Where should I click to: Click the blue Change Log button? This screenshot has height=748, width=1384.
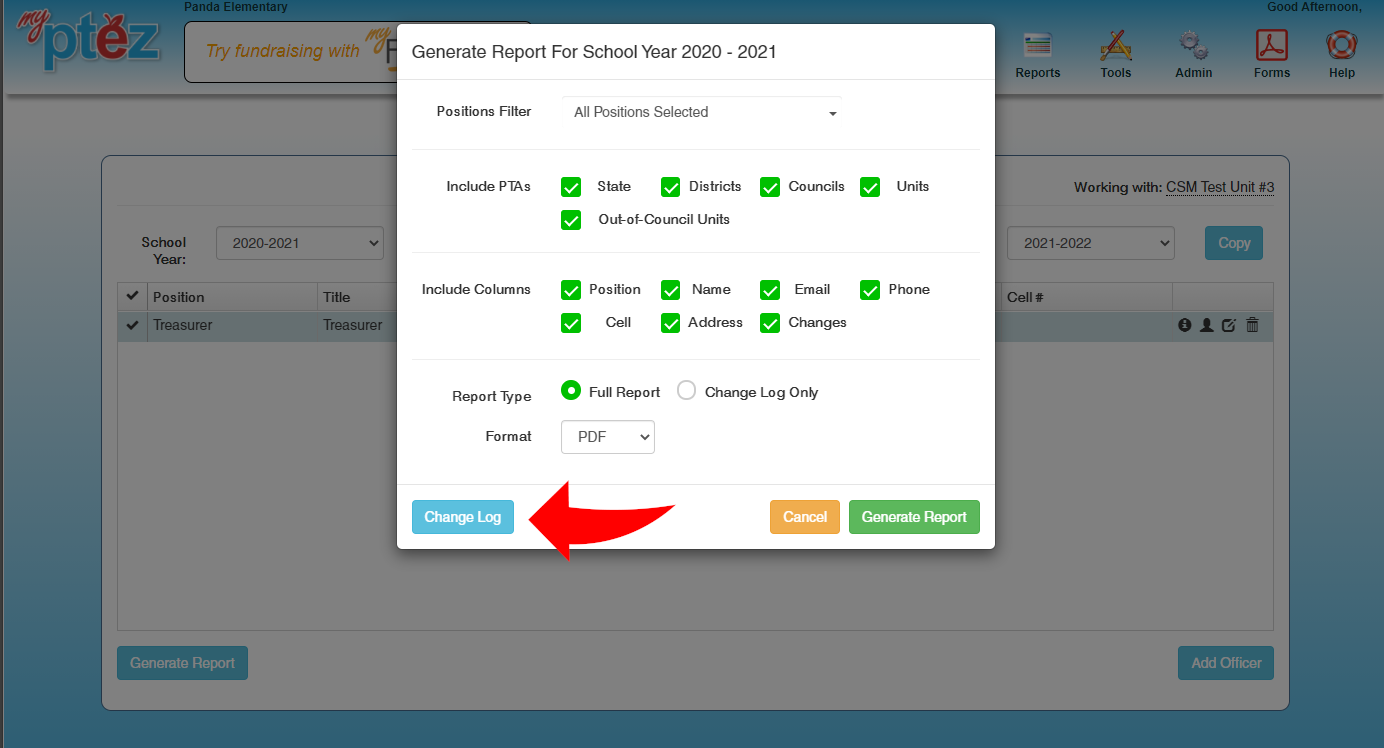click(463, 517)
